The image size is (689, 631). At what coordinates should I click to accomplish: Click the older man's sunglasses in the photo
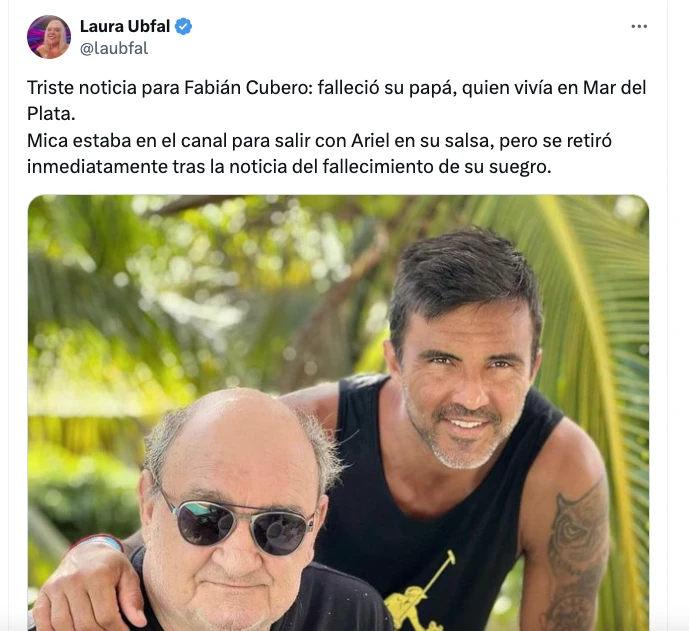click(236, 522)
